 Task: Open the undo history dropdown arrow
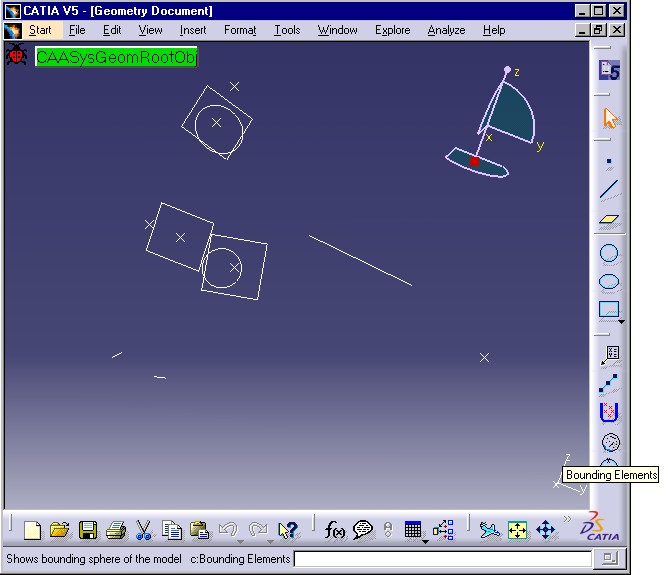pos(240,542)
